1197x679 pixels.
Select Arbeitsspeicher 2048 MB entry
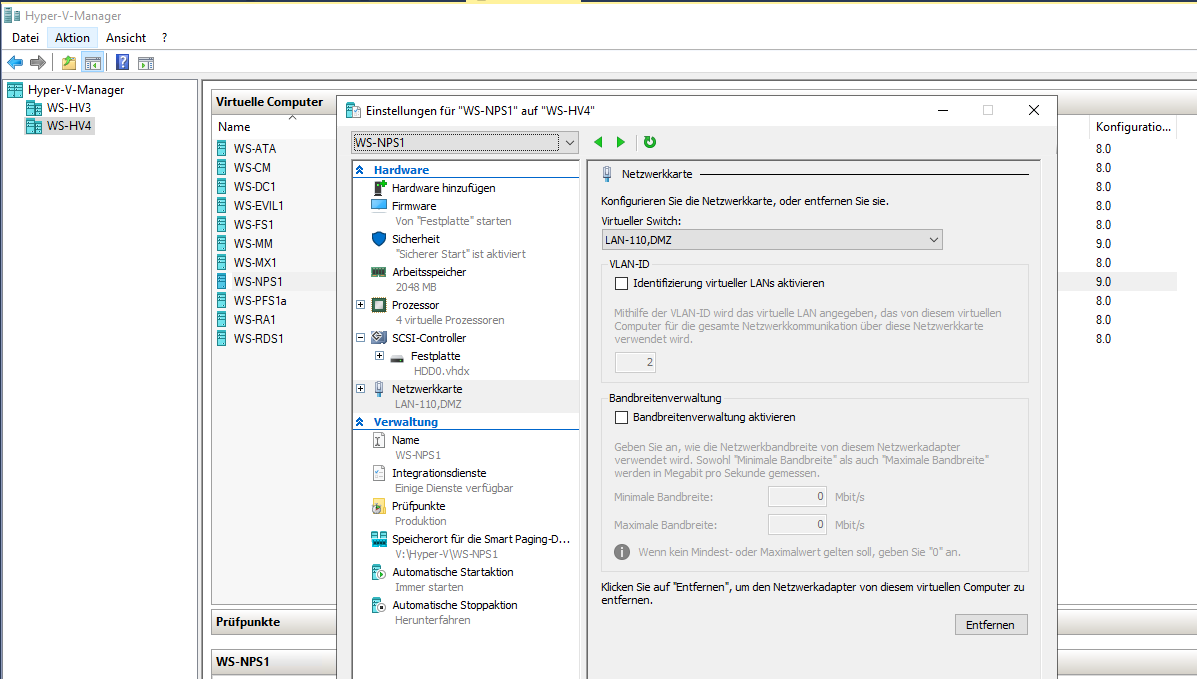click(x=429, y=279)
